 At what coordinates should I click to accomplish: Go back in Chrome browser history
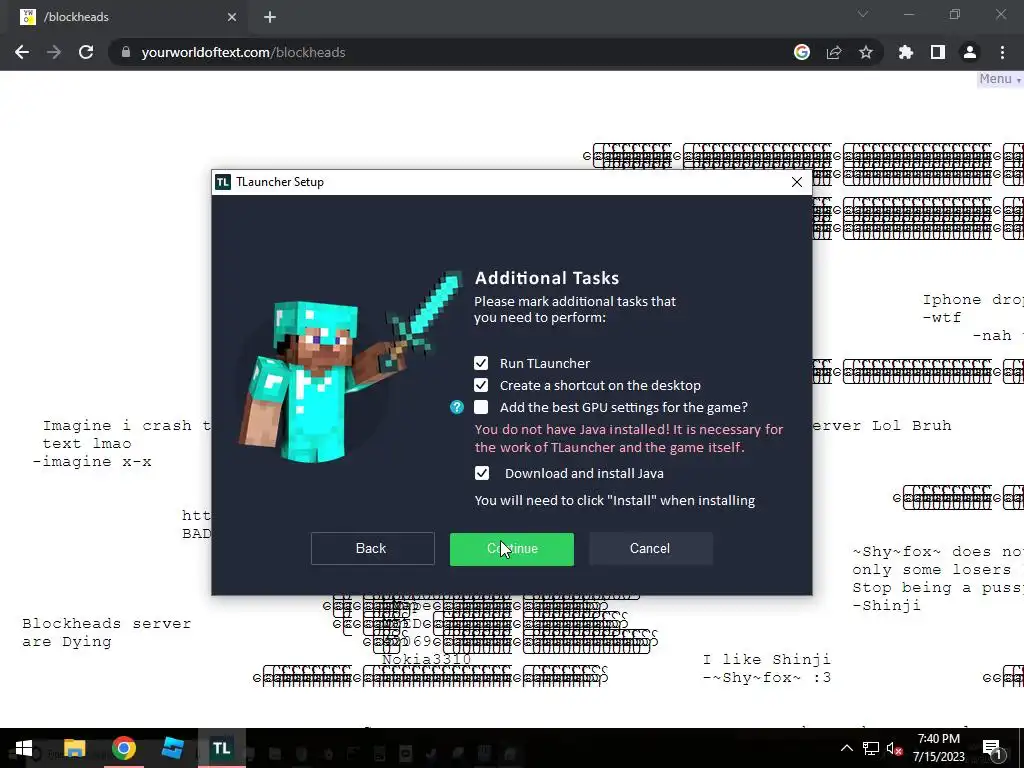point(22,52)
